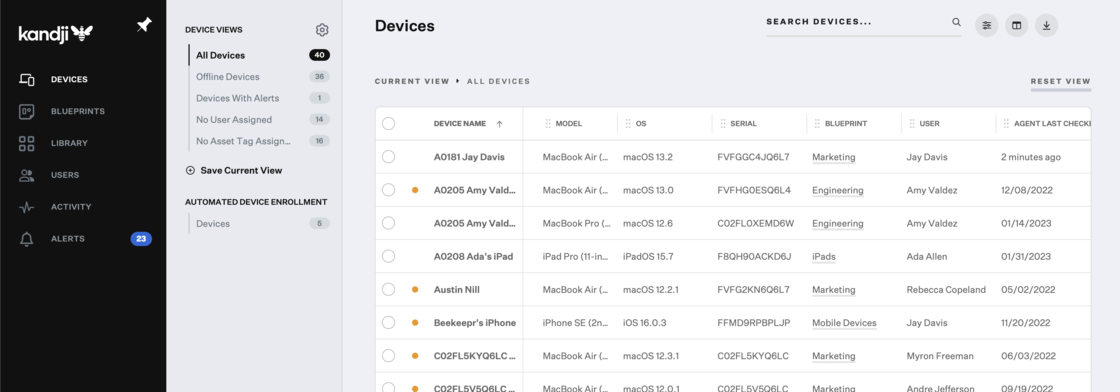Open Marketing blueprint for Jay Davis device
The height and width of the screenshot is (392, 1120).
(x=833, y=157)
